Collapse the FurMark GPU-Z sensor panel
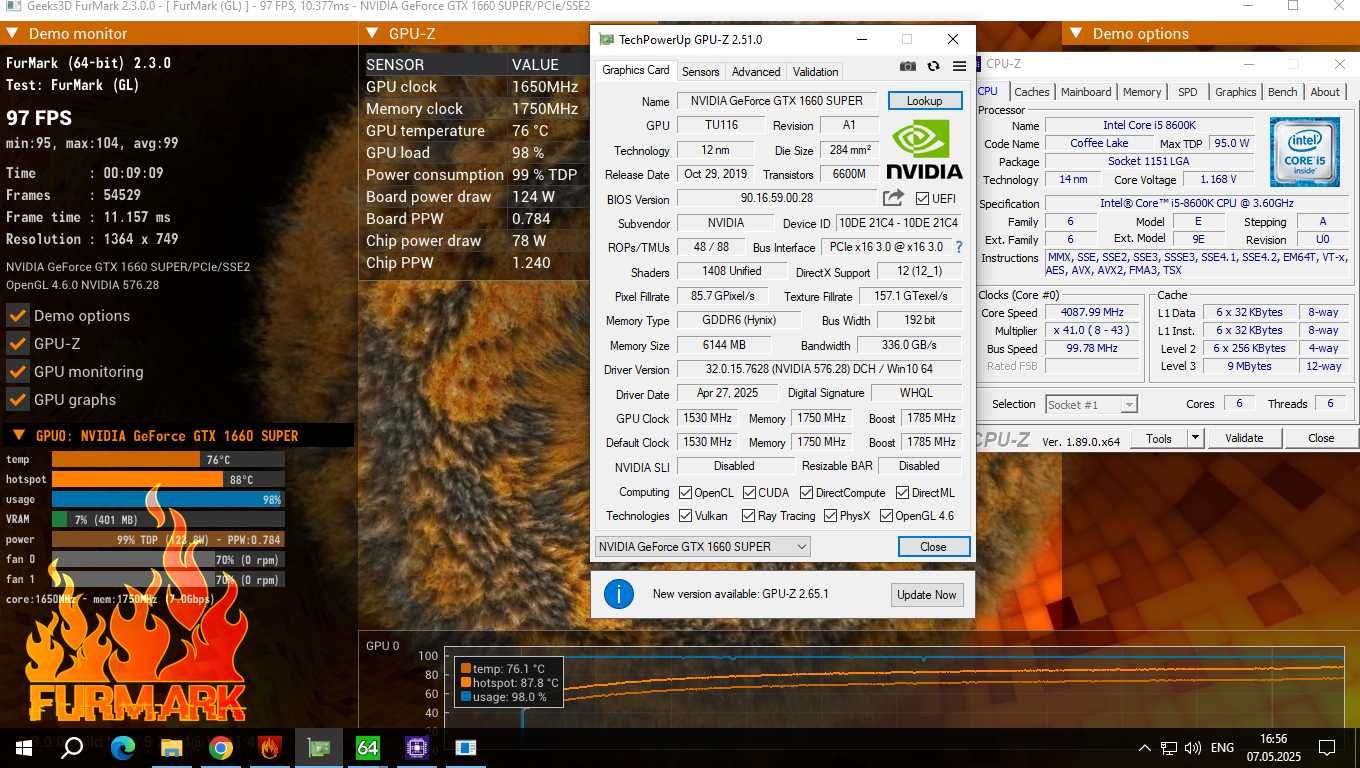The image size is (1360, 768). click(x=373, y=33)
